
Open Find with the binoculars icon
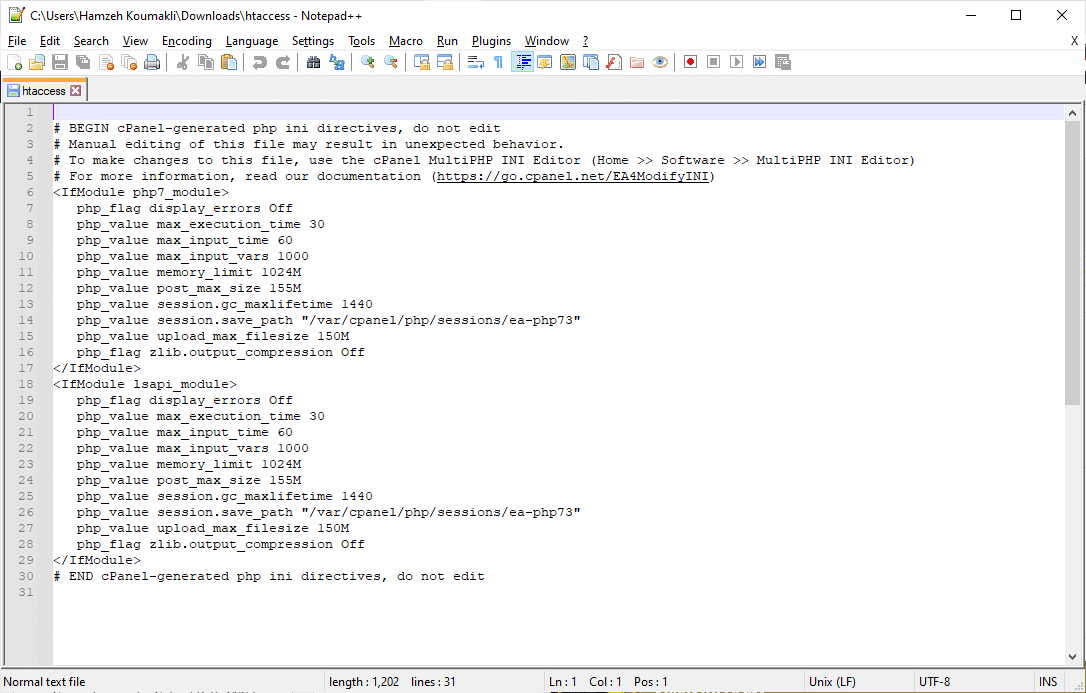pos(313,63)
